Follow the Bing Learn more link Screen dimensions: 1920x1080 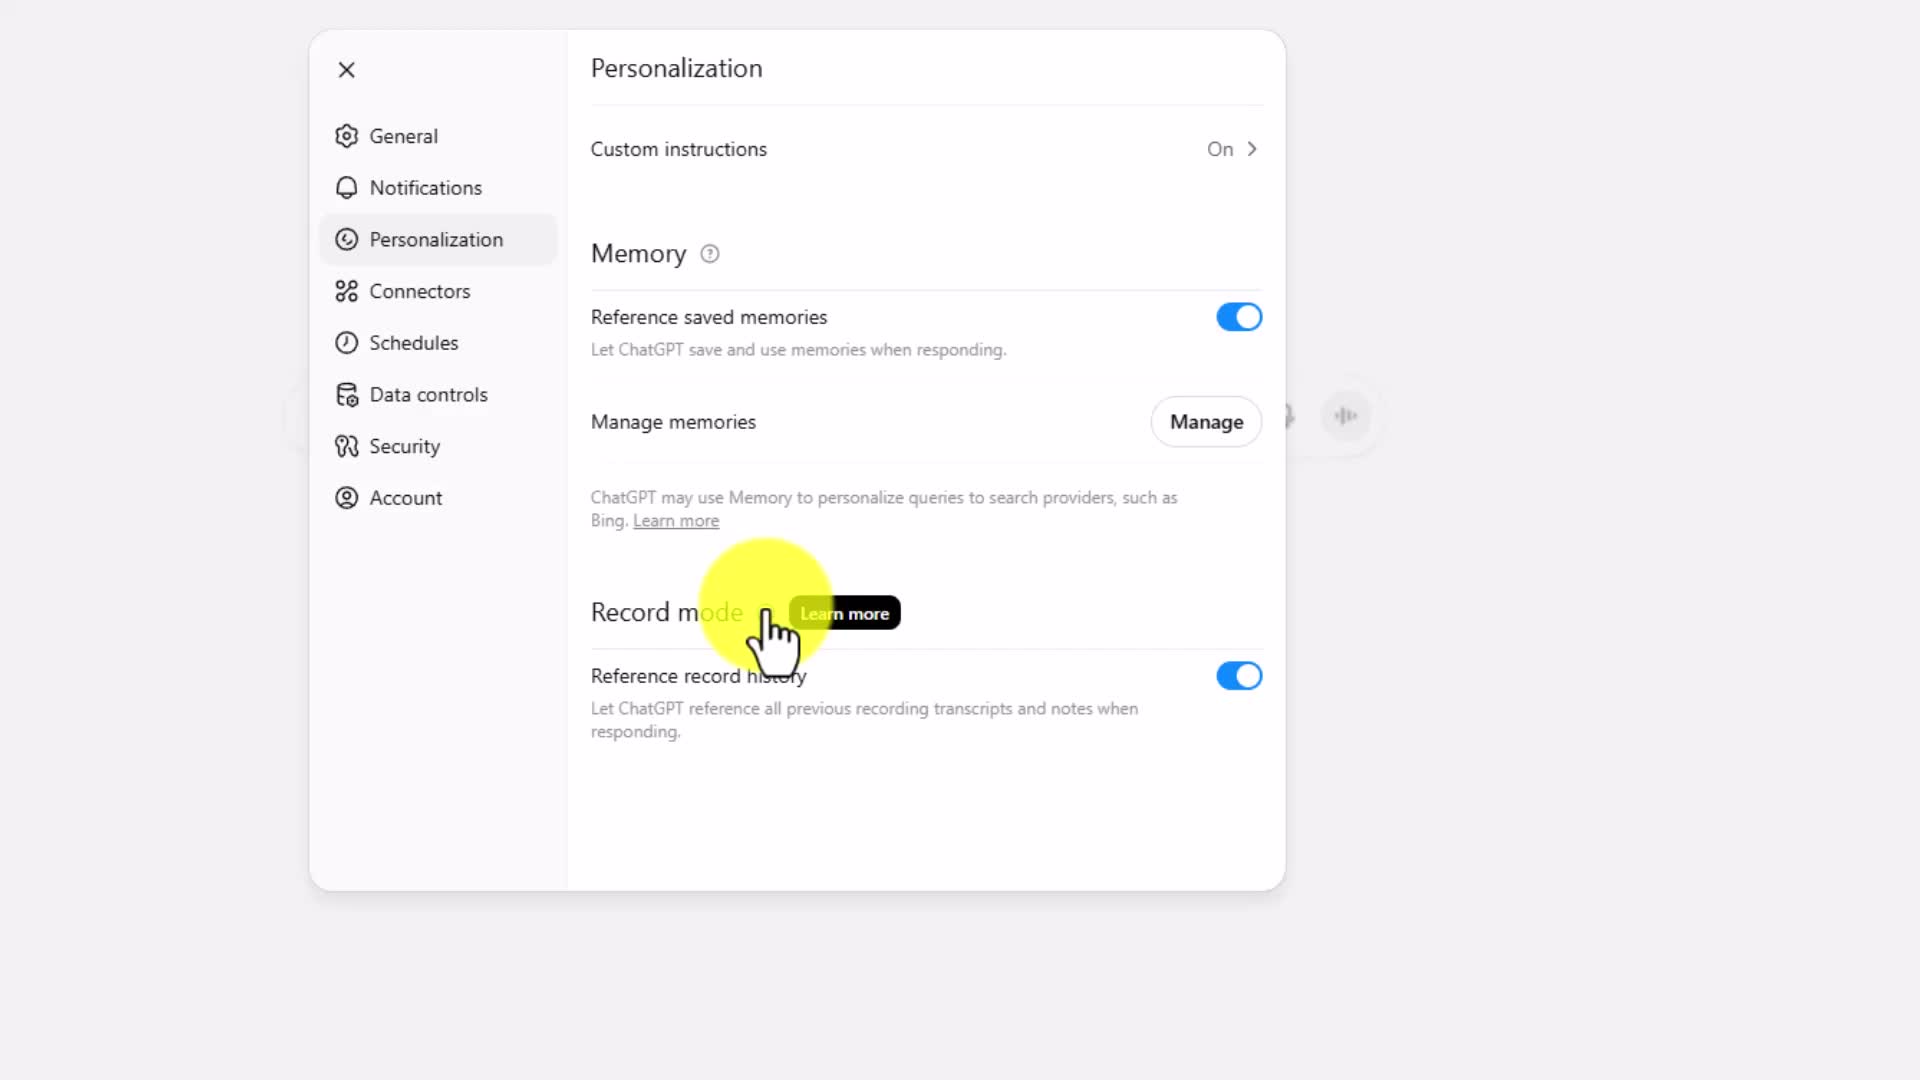[676, 521]
